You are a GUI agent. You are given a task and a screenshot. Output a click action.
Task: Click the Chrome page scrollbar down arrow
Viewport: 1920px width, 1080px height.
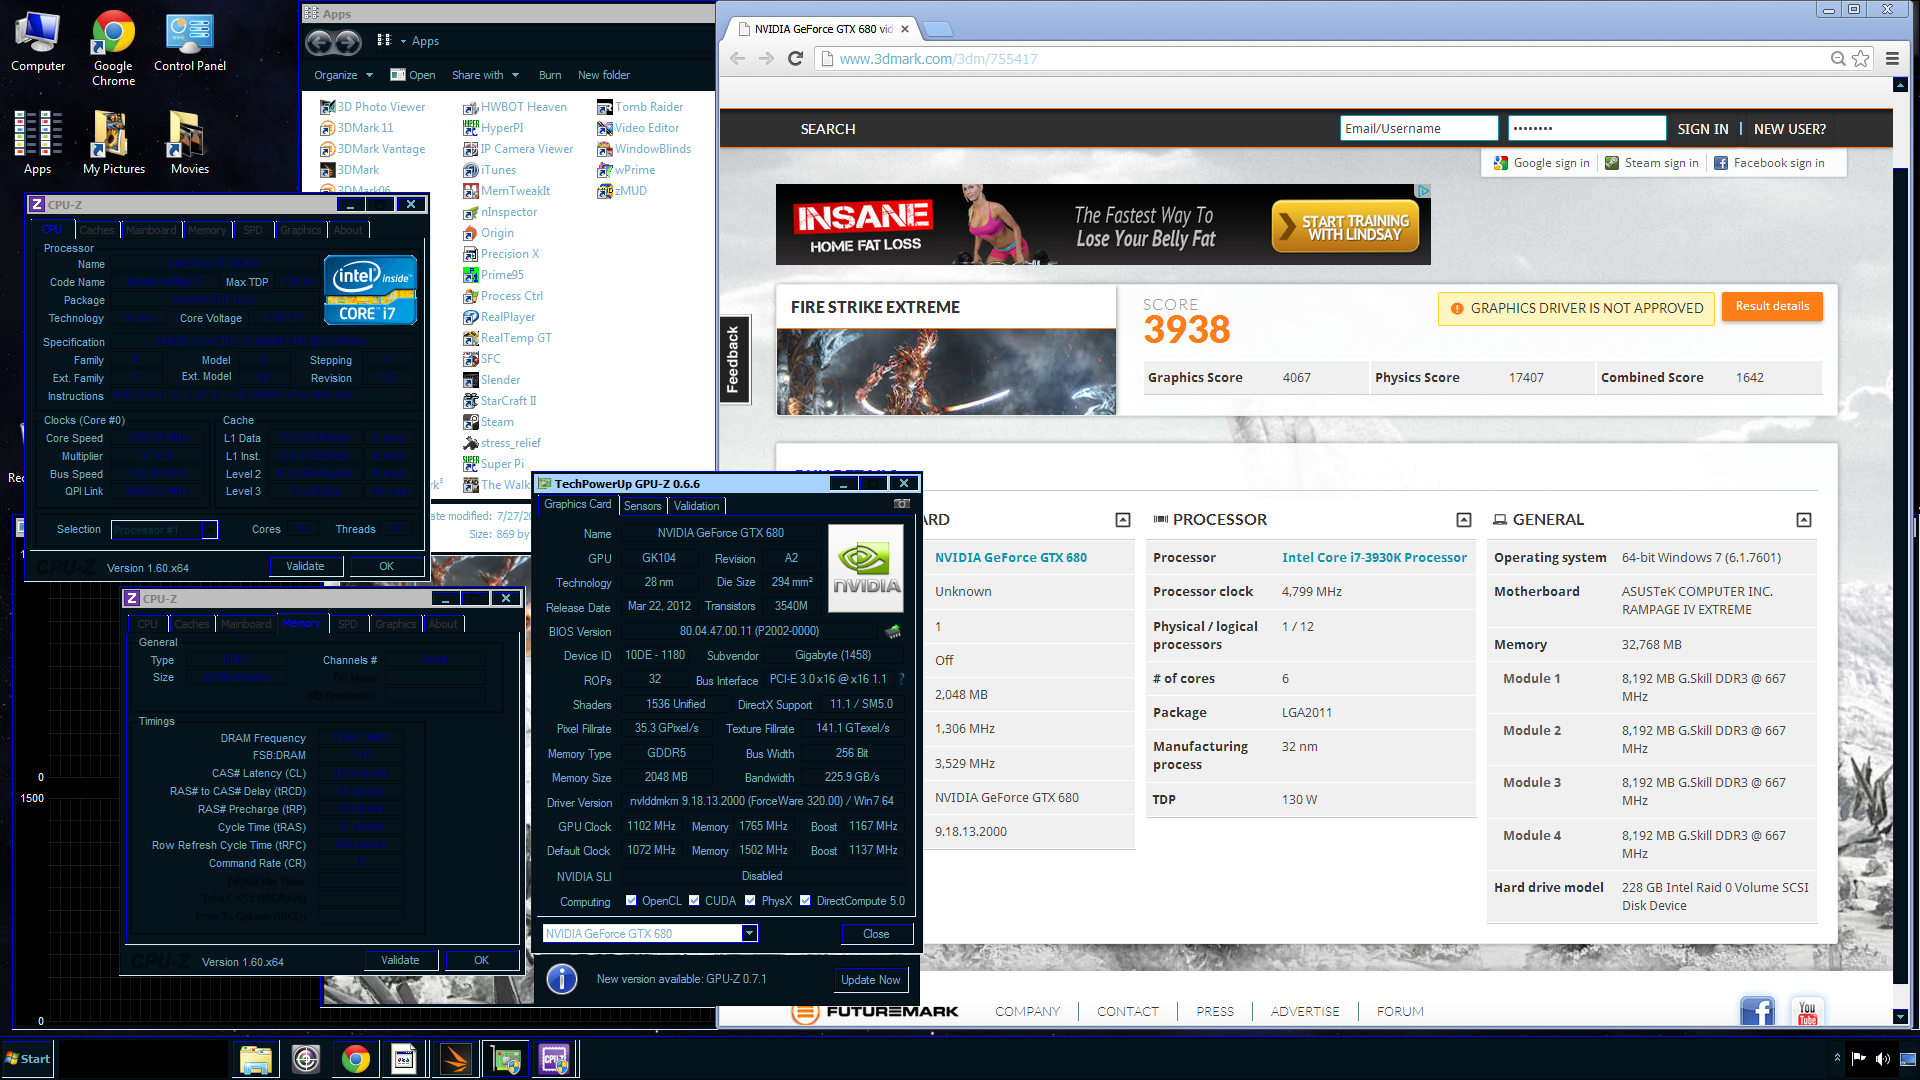[1900, 1017]
